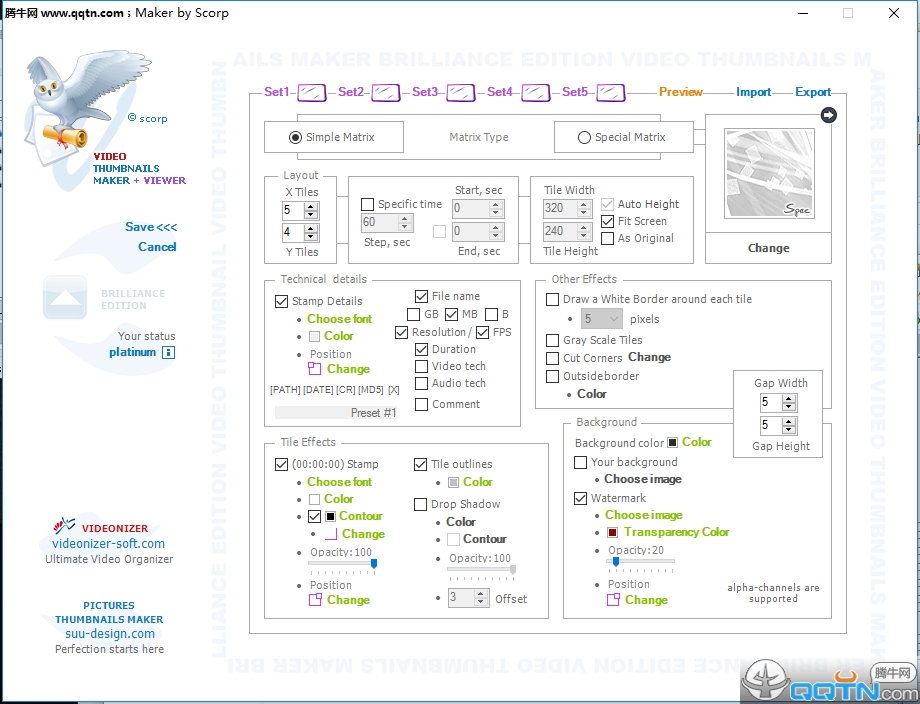The height and width of the screenshot is (704, 920).
Task: Click the Videonizer logo icon
Action: (x=63, y=524)
